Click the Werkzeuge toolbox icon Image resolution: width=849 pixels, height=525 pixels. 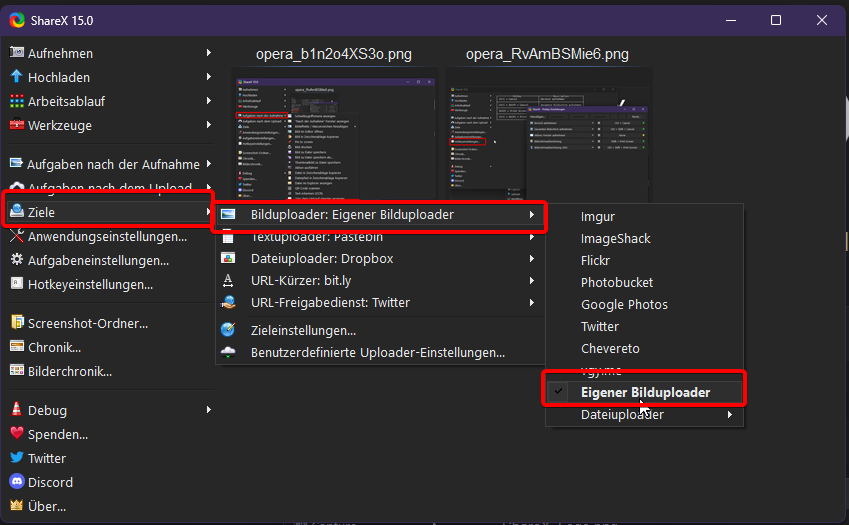point(17,125)
